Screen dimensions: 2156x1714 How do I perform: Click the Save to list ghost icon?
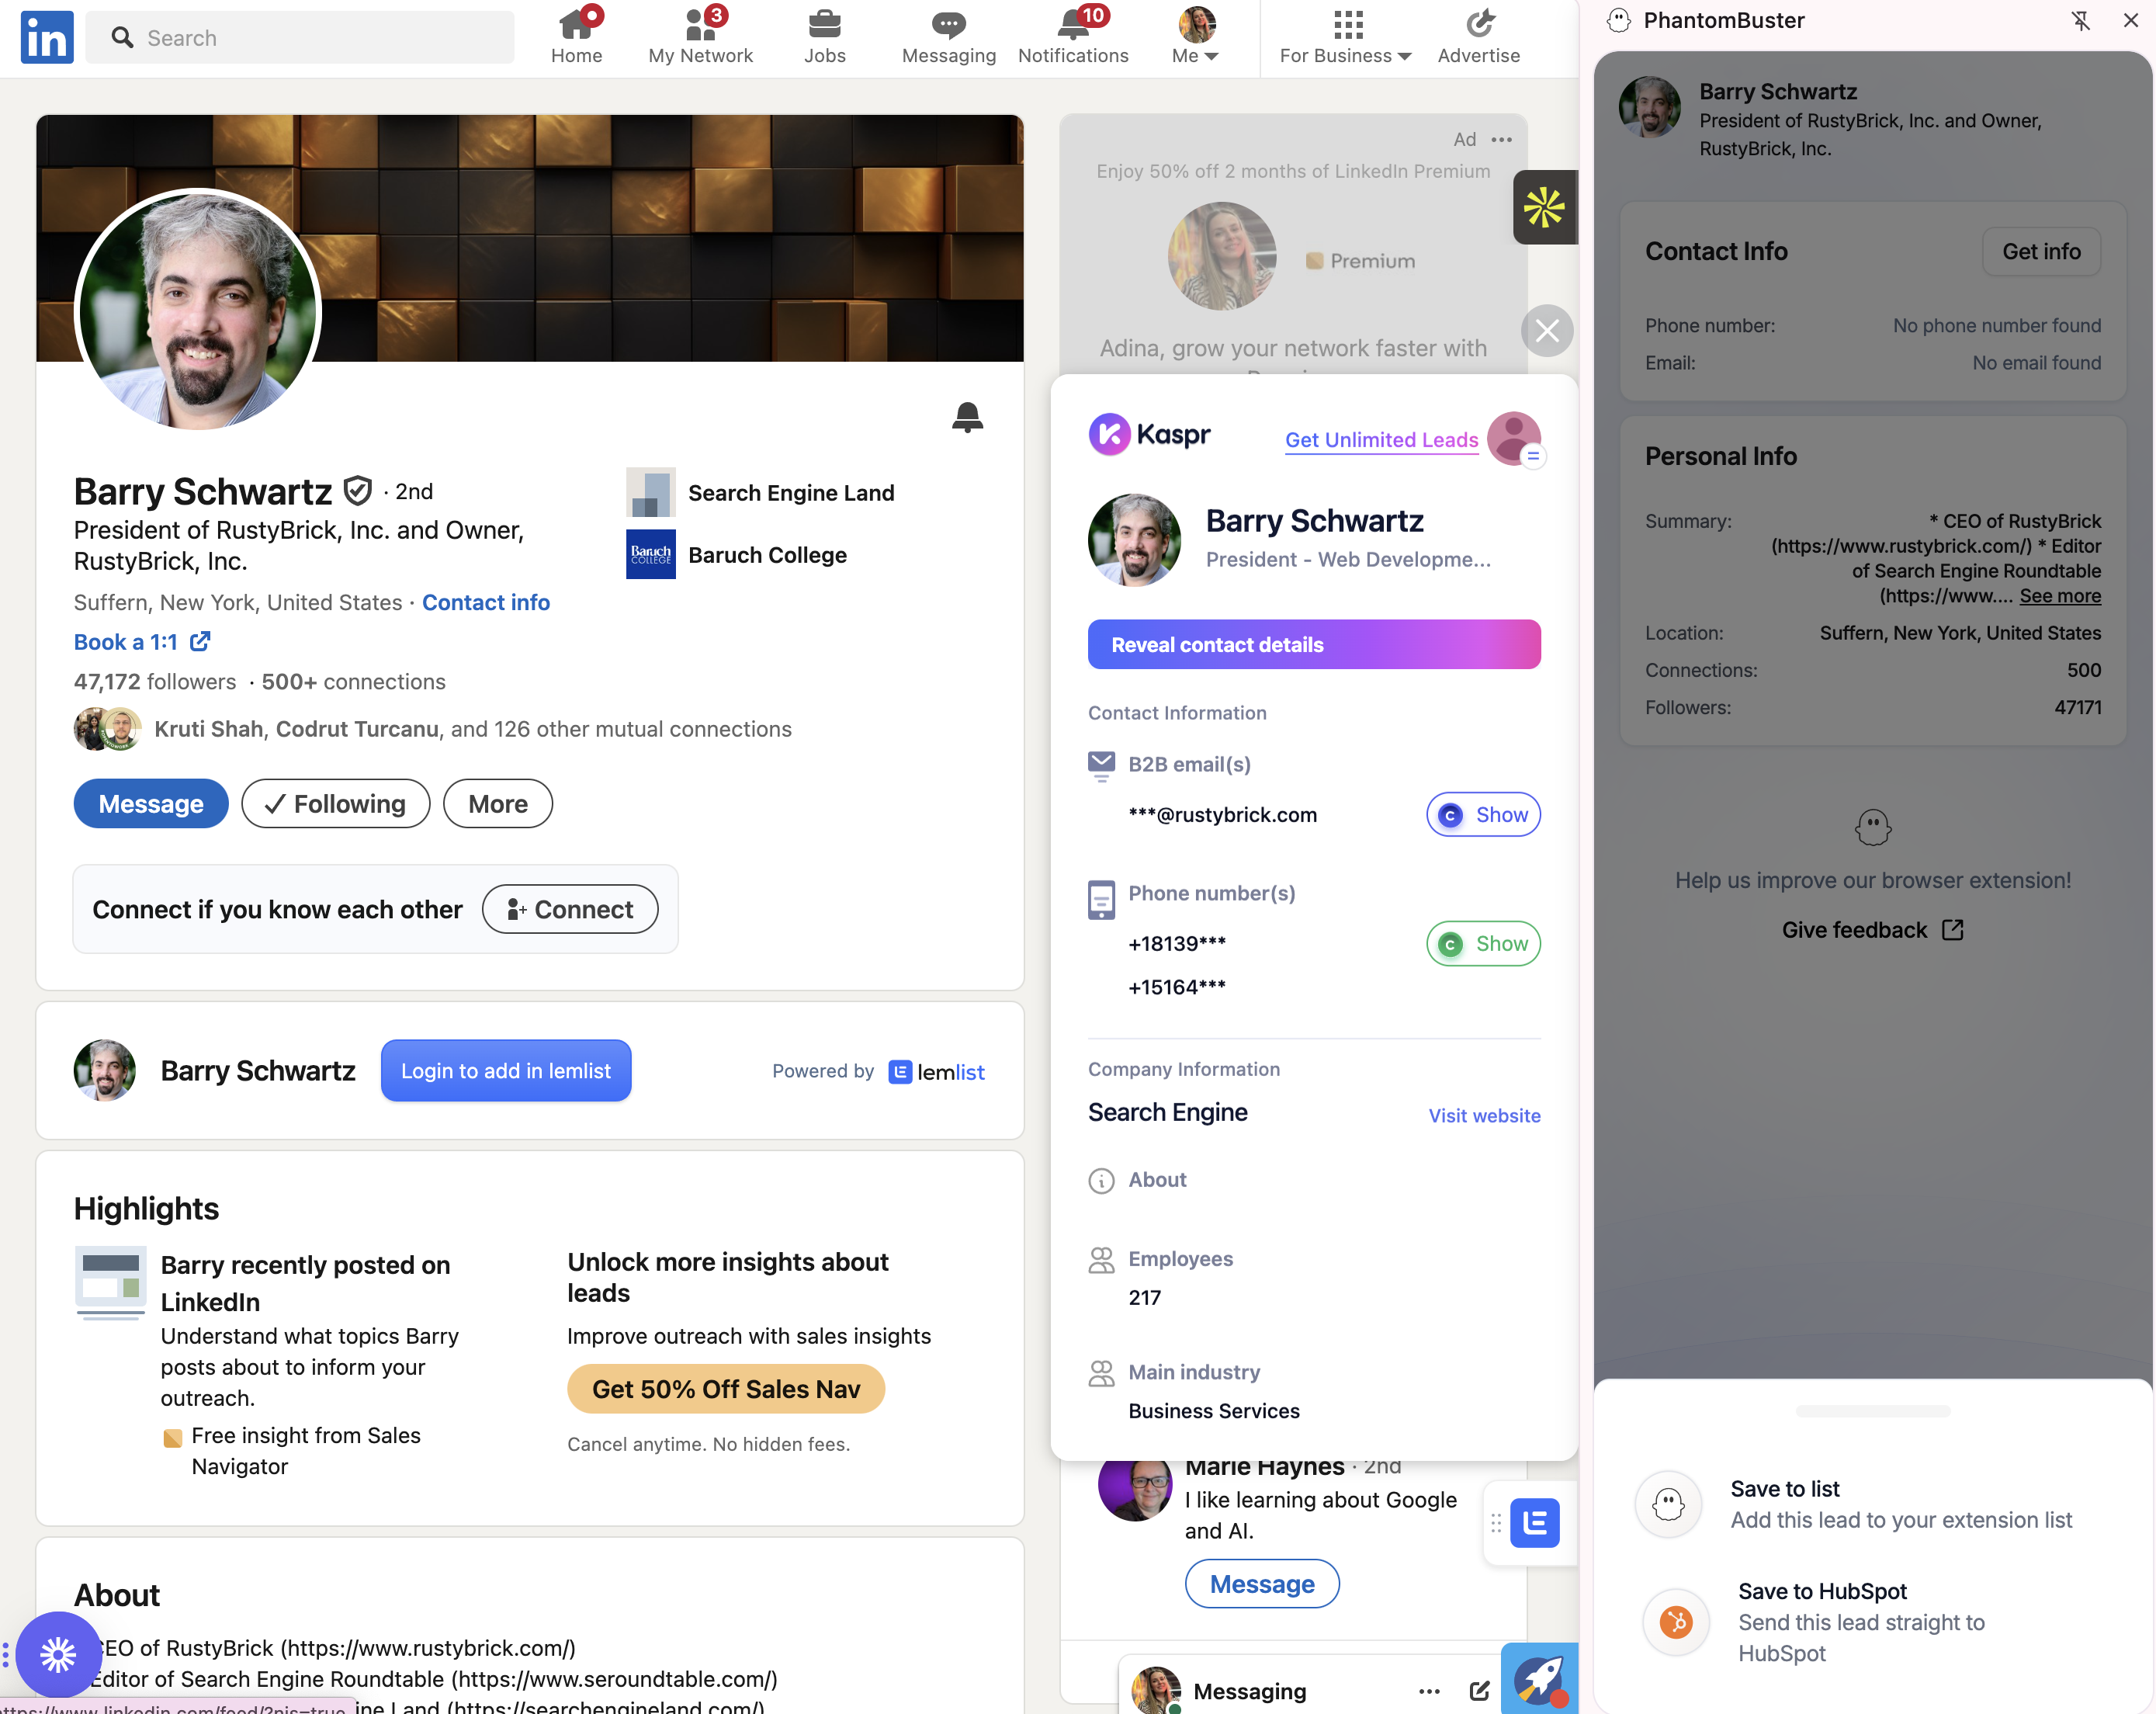click(x=1668, y=1504)
